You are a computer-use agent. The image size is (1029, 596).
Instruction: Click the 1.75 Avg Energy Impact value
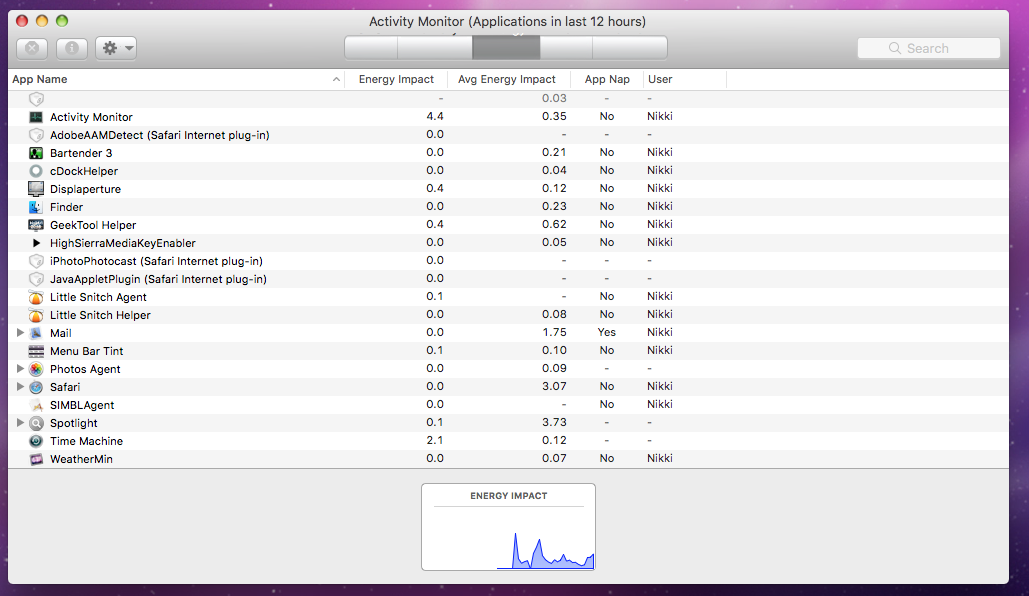(555, 332)
